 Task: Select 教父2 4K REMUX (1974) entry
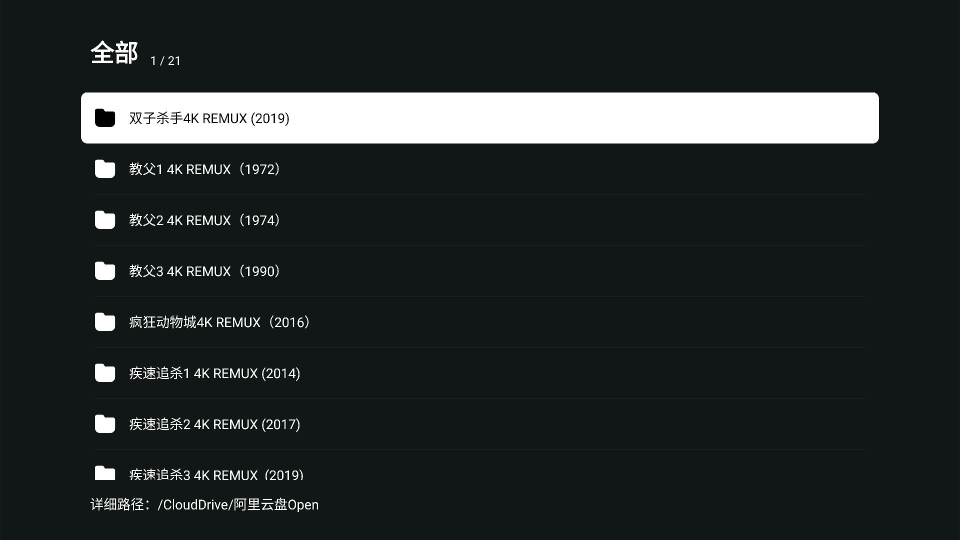205,220
